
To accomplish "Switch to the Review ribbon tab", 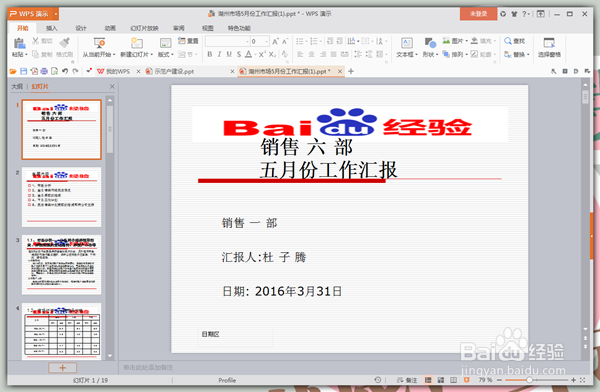I will point(179,28).
